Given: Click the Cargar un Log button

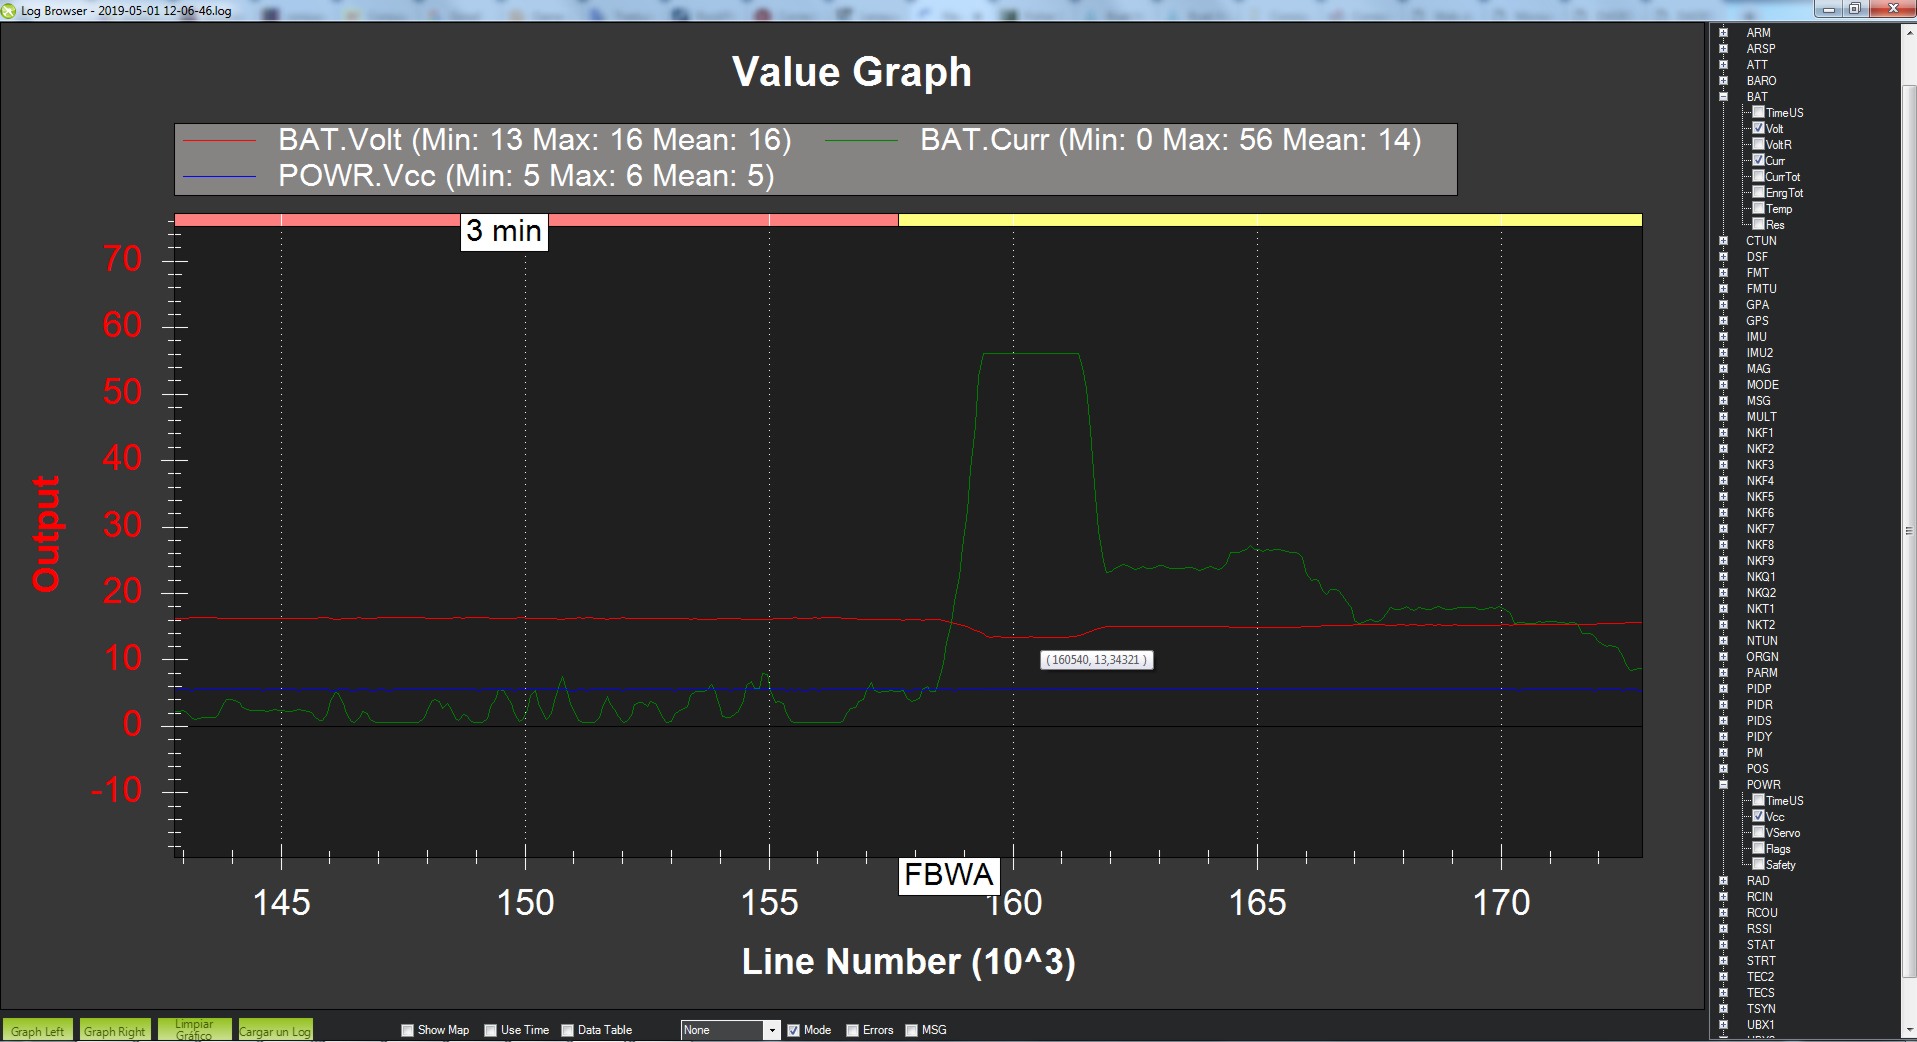Looking at the screenshot, I should click(x=275, y=1031).
